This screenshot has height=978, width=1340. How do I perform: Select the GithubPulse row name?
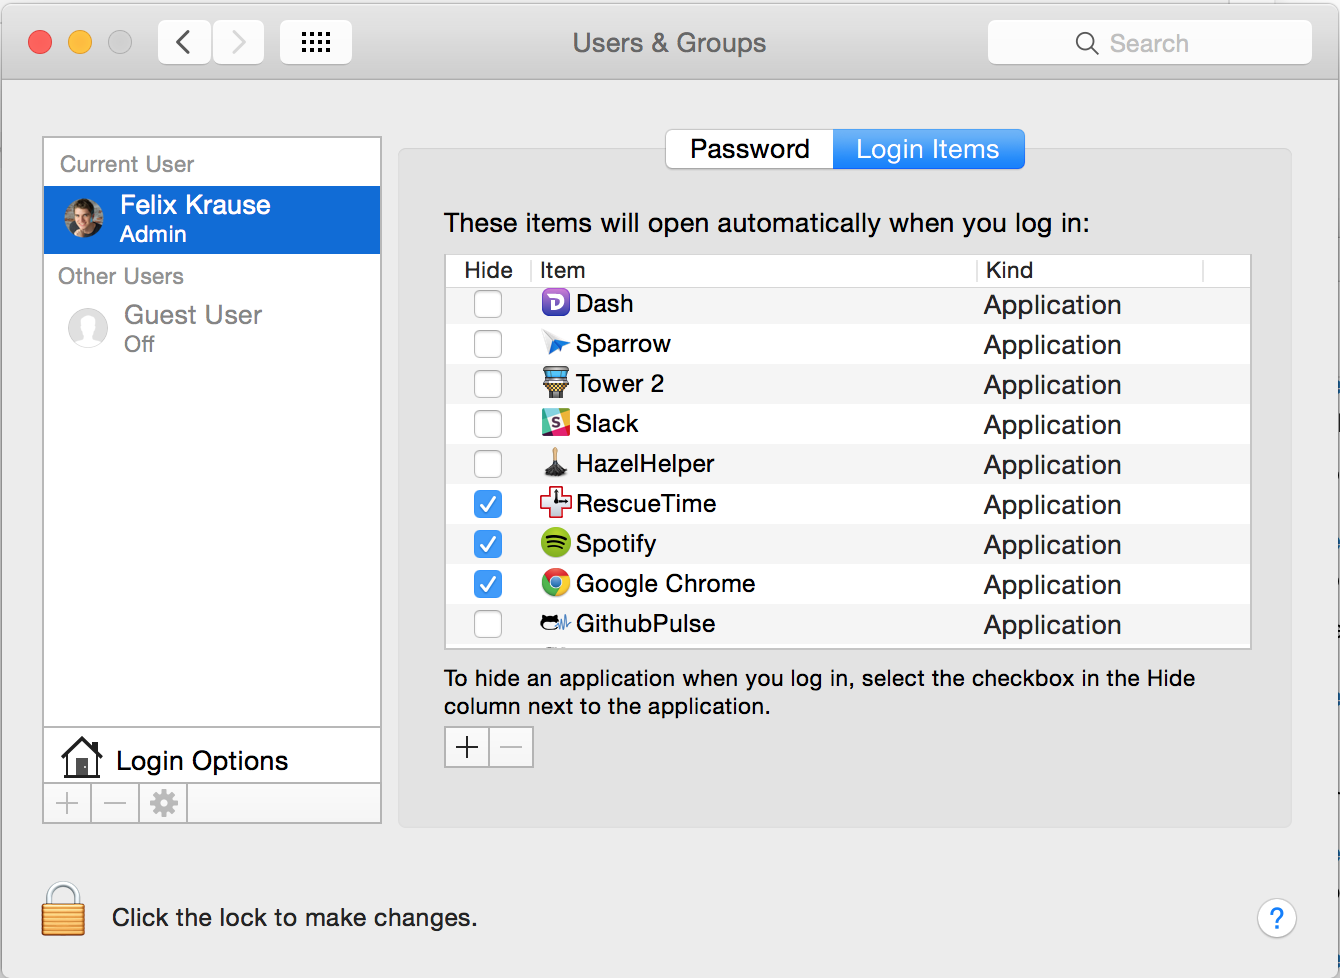coord(645,623)
